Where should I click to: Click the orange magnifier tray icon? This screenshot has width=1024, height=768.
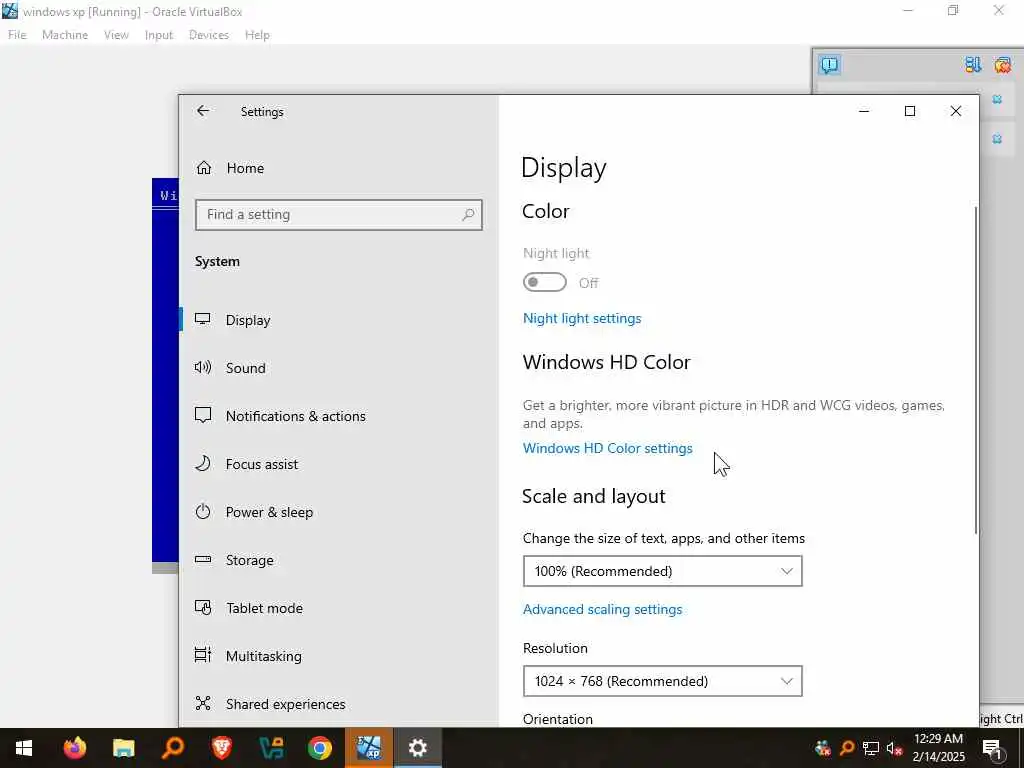pyautogui.click(x=847, y=748)
